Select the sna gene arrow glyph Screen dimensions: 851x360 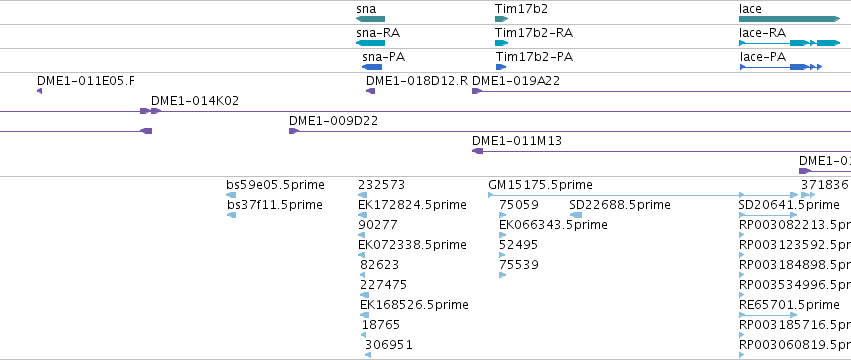[370, 19]
